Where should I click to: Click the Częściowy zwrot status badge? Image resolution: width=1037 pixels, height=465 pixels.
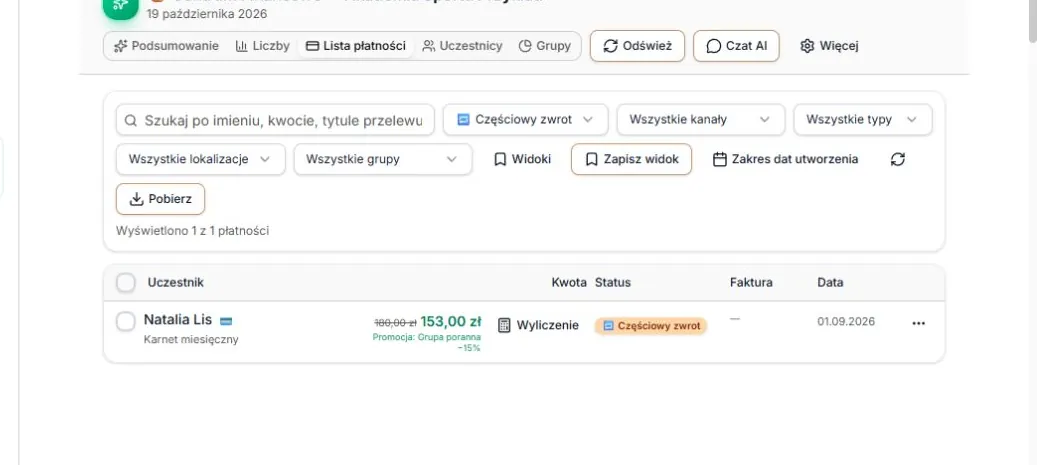[651, 325]
